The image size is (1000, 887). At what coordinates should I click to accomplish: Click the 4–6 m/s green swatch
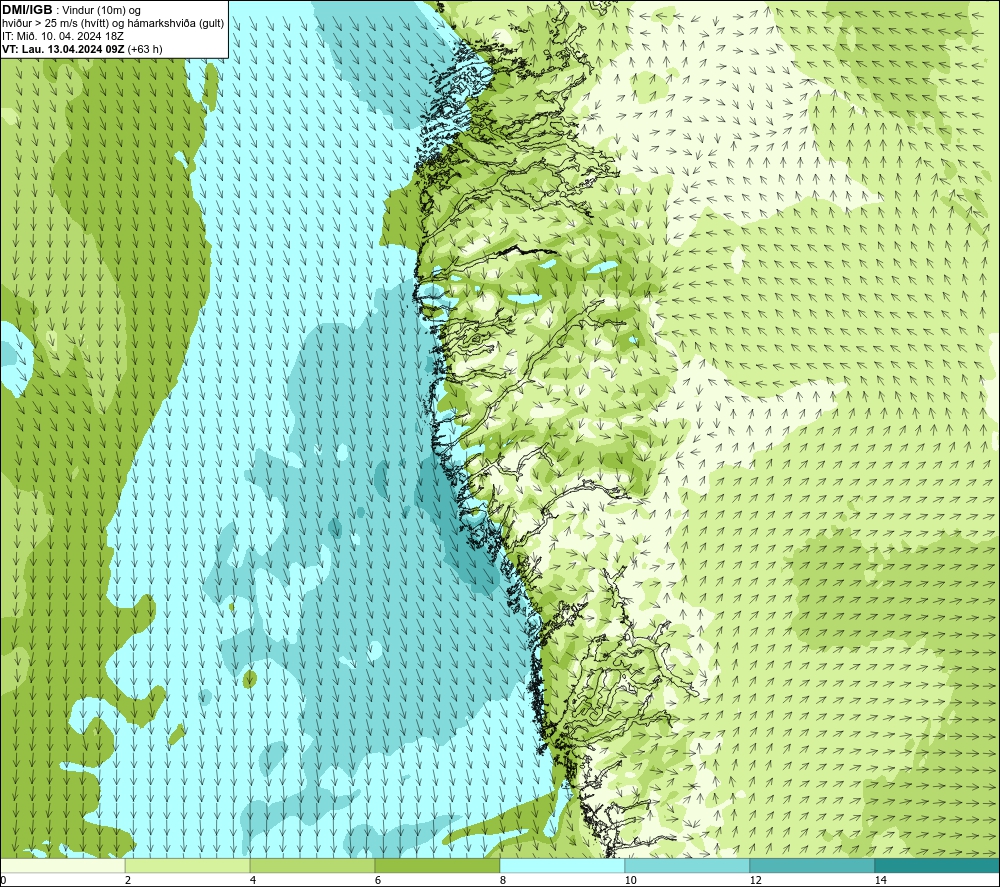pyautogui.click(x=312, y=866)
